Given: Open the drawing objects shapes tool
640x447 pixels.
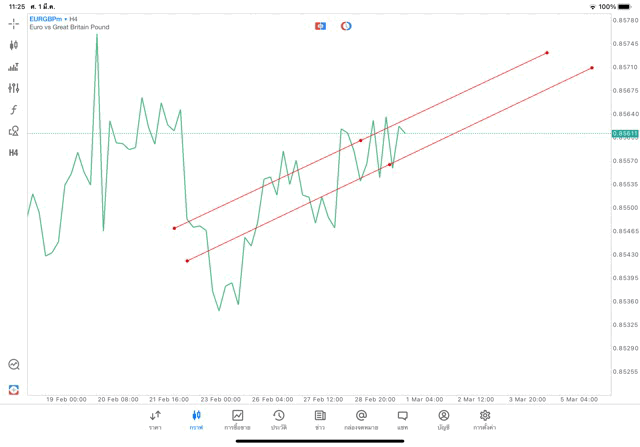Looking at the screenshot, I should (x=14, y=131).
